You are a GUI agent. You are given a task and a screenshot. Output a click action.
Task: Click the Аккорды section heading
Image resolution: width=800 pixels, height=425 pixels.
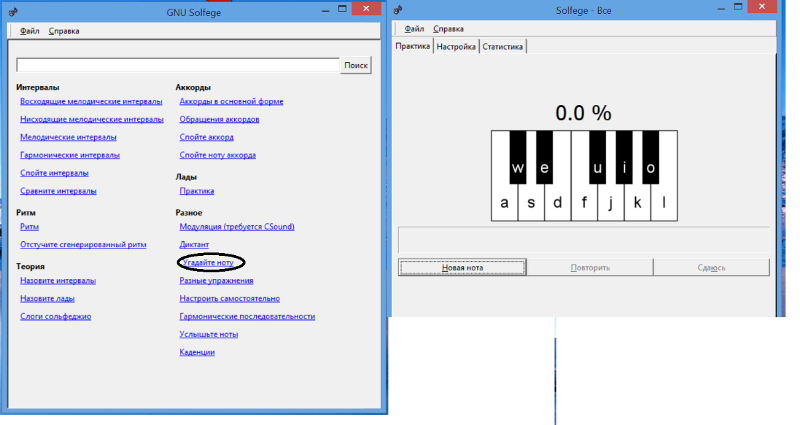click(x=193, y=87)
